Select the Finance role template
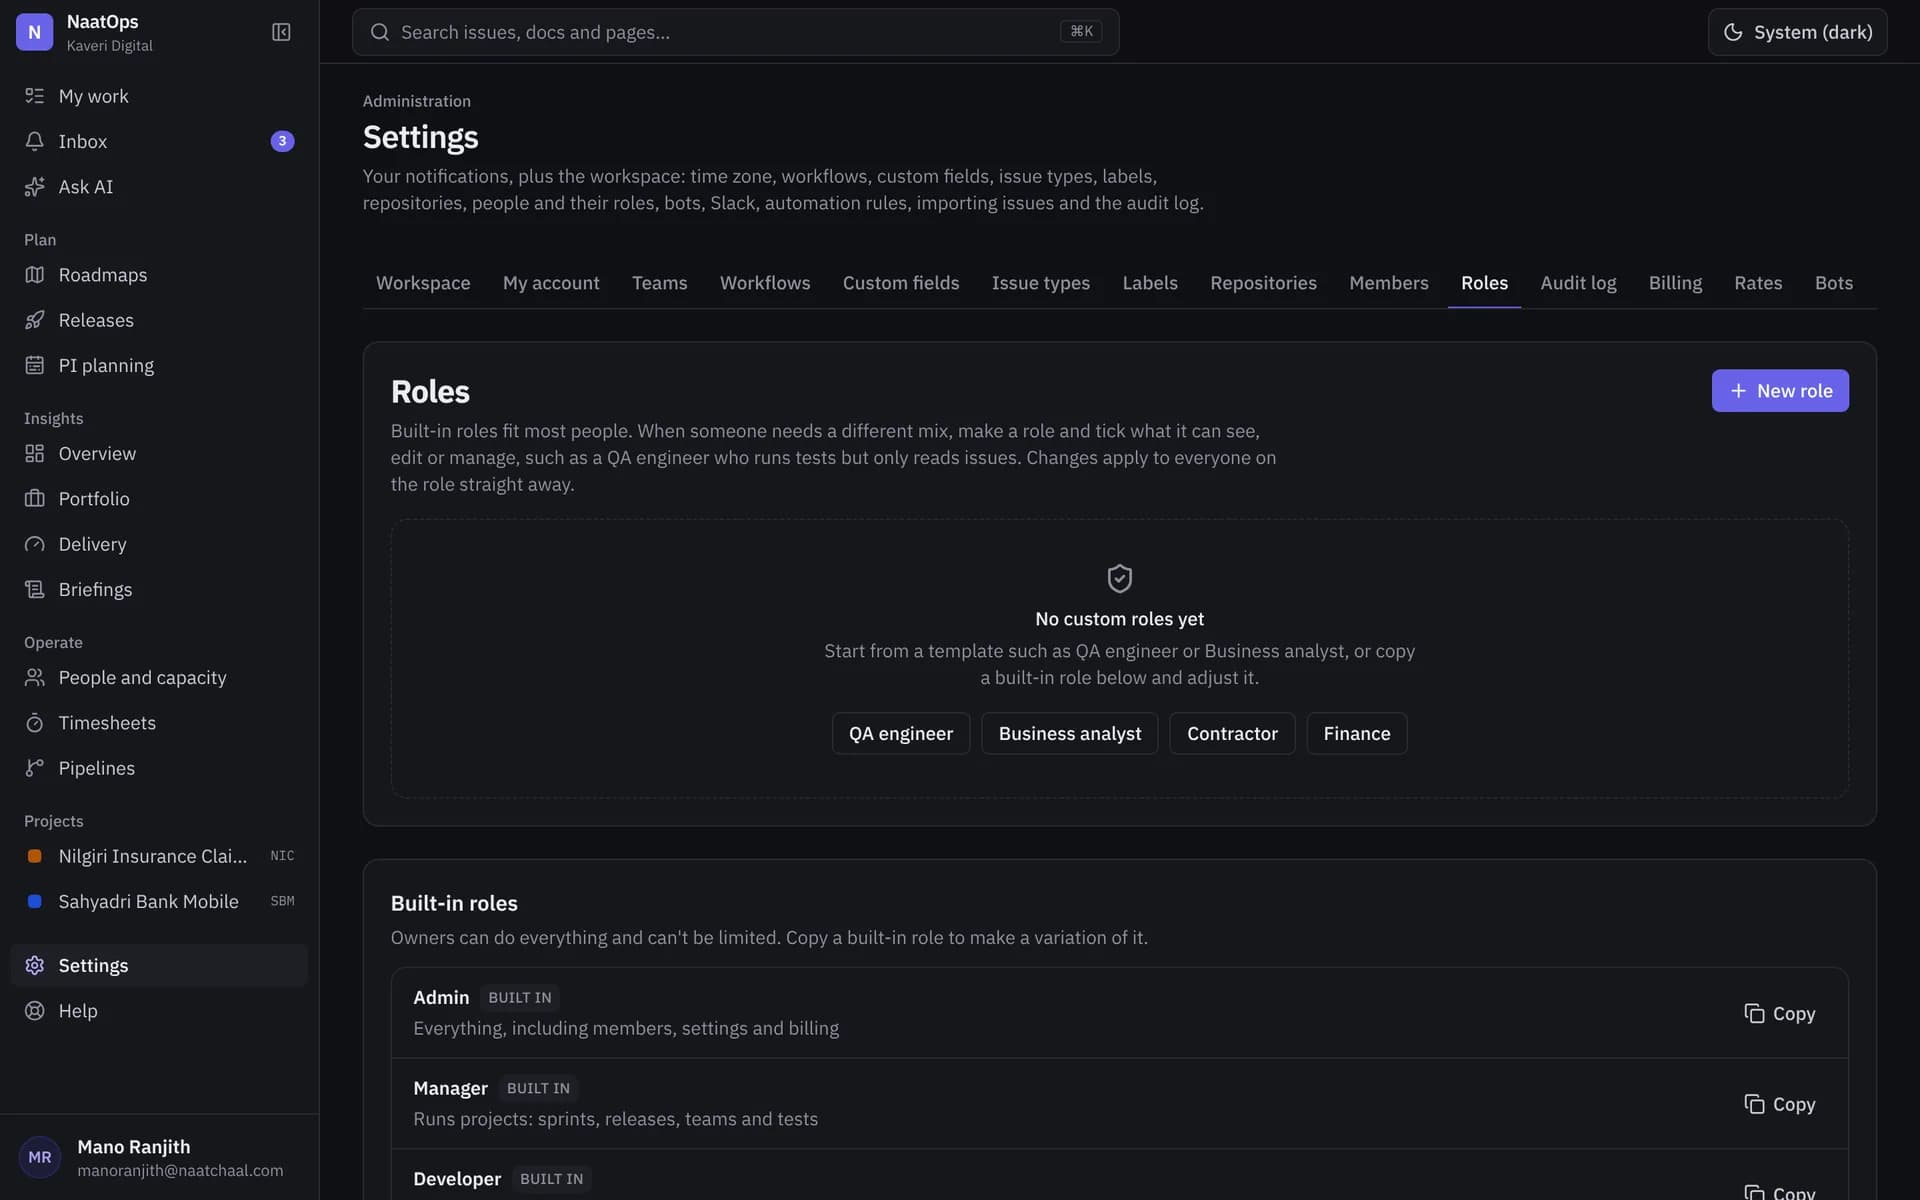 pos(1356,733)
